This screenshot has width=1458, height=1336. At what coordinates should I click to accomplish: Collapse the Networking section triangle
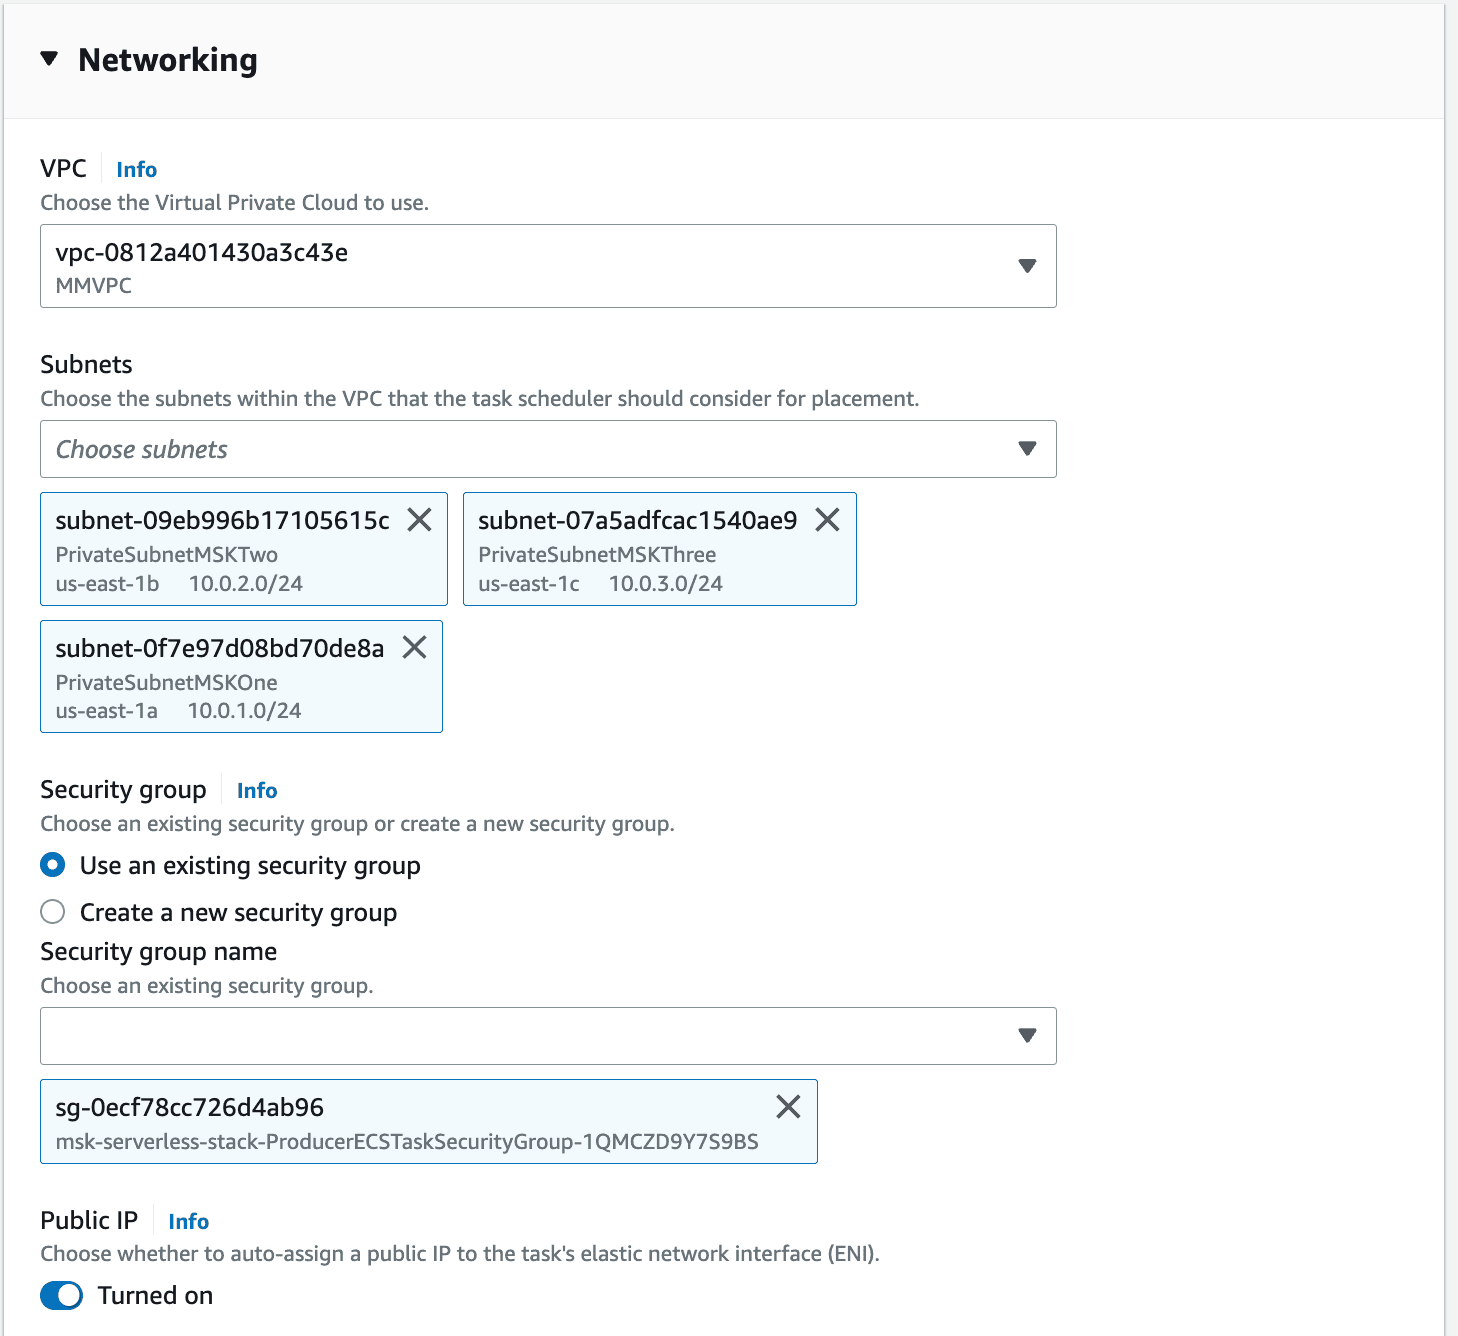click(x=49, y=59)
